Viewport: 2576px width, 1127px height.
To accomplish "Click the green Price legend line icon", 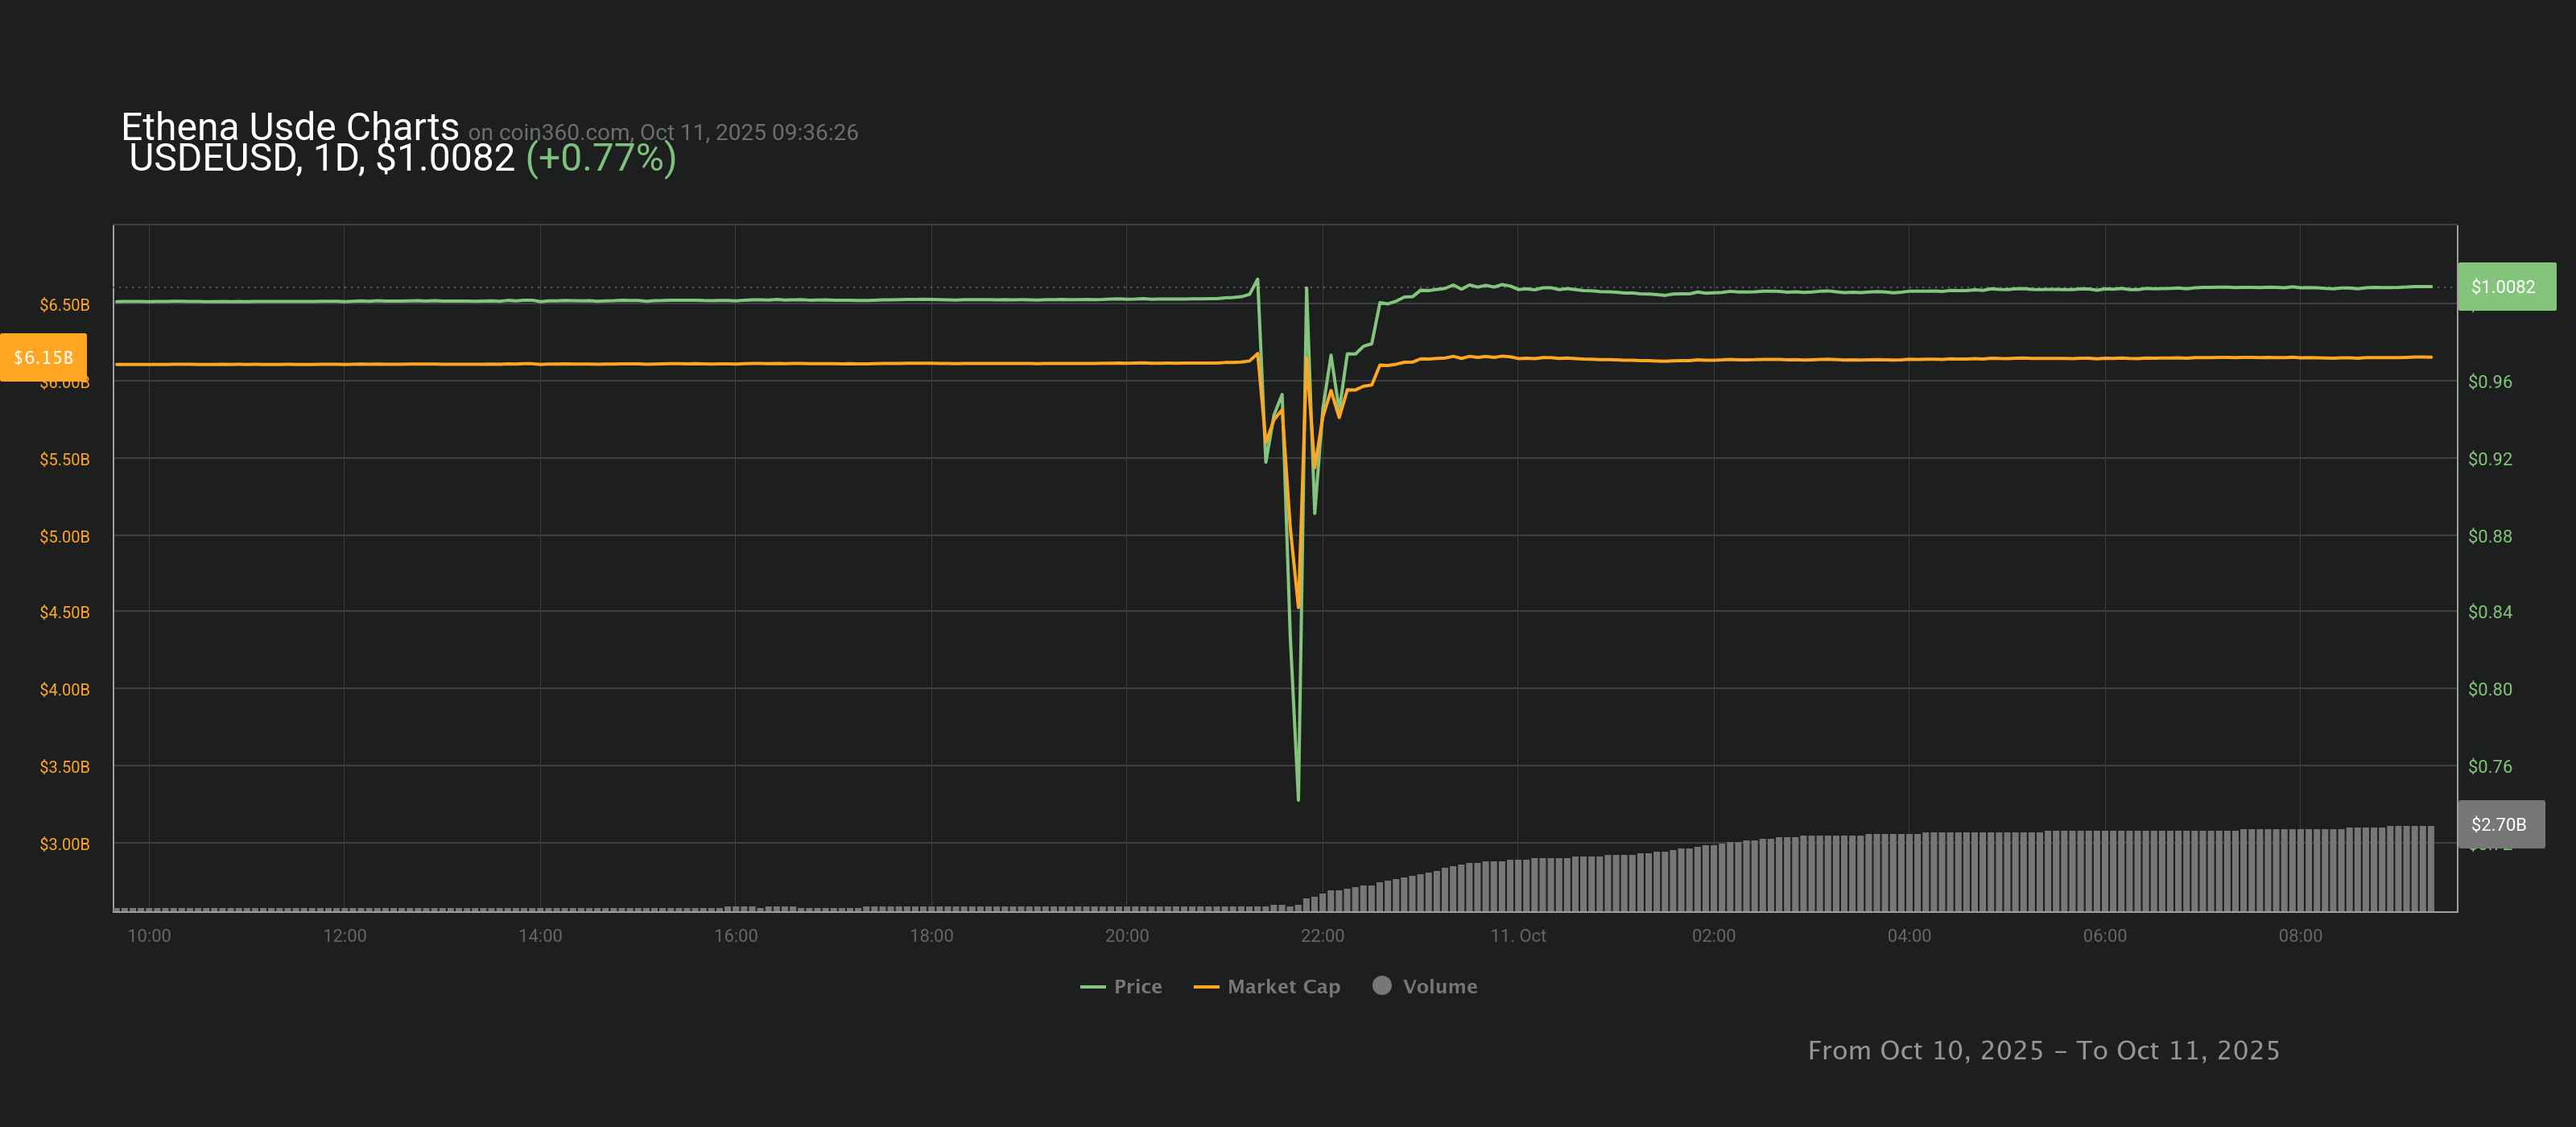I will [x=1092, y=987].
